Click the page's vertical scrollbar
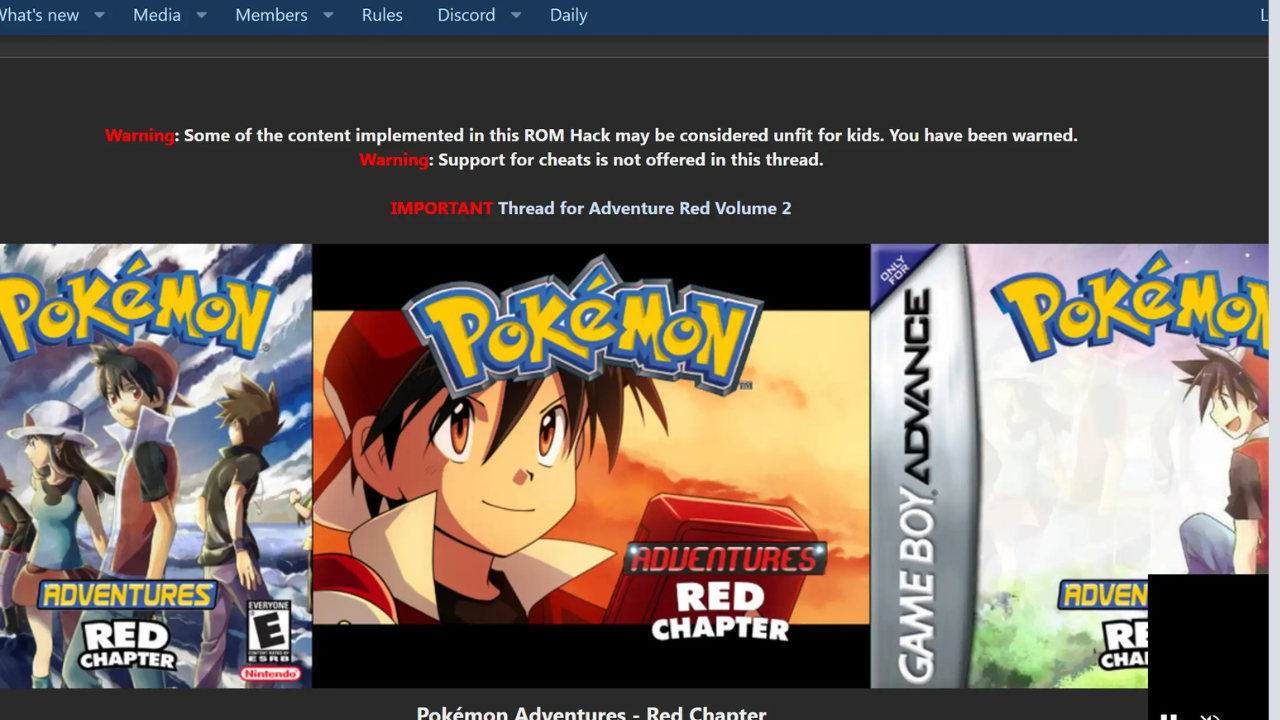Image resolution: width=1280 pixels, height=720 pixels. (1274, 360)
